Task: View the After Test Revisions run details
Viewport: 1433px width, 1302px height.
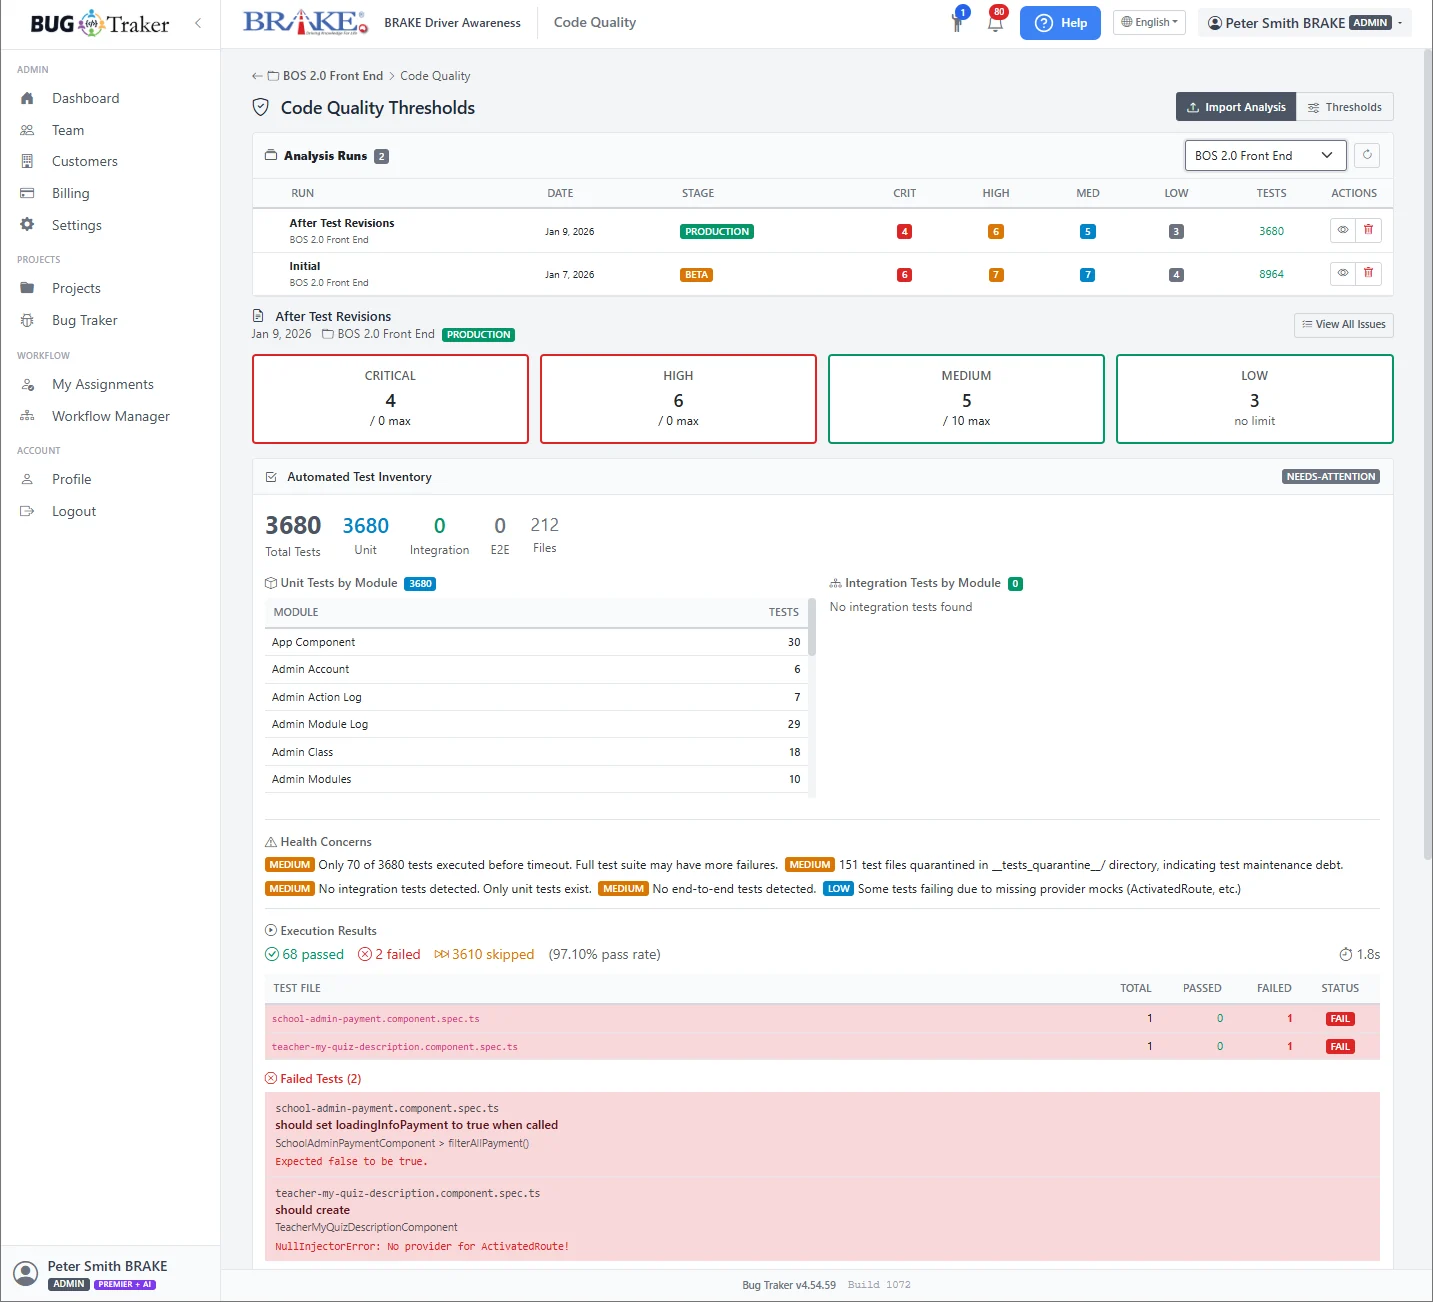Action: pyautogui.click(x=1343, y=230)
